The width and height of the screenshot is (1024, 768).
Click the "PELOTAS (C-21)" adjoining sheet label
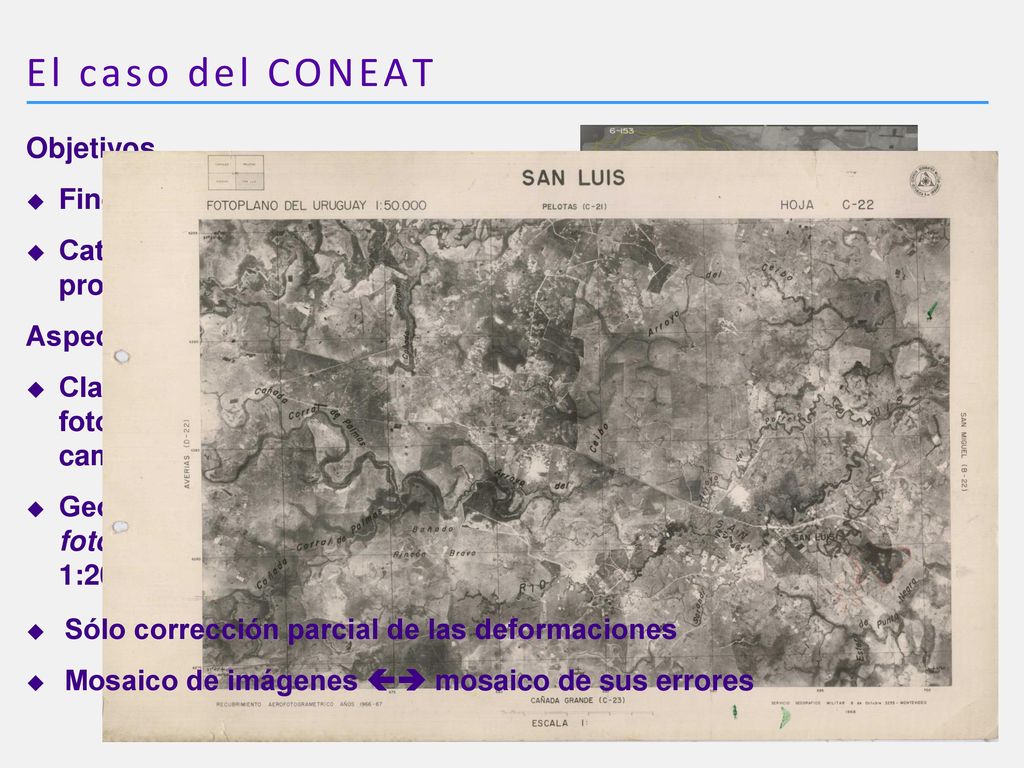[x=574, y=206]
